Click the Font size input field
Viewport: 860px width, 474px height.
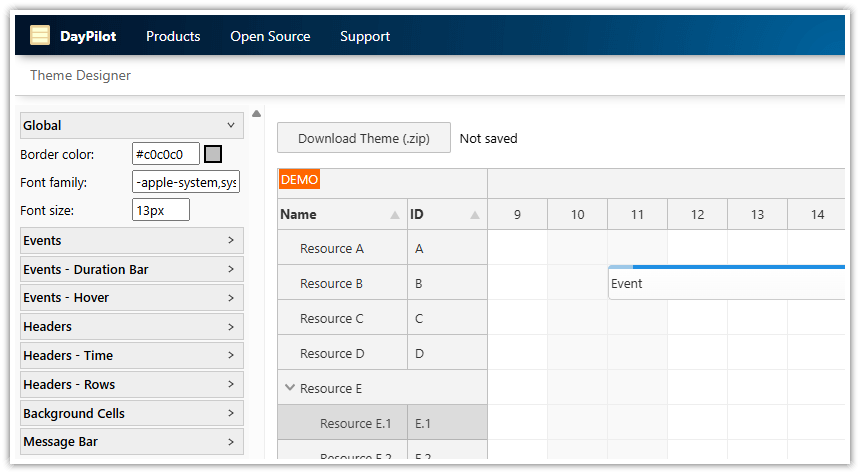click(160, 211)
